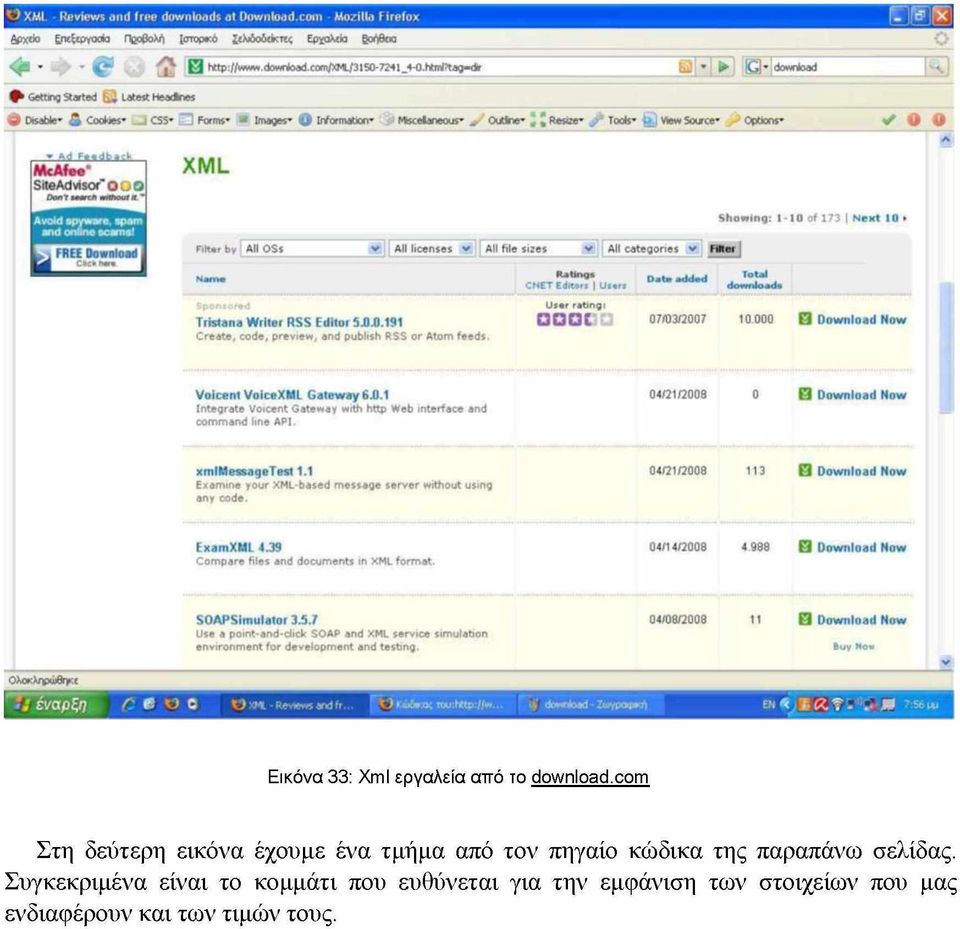Click the Back arrow navigation button
Image resolution: width=960 pixels, height=929 pixels.
point(20,67)
